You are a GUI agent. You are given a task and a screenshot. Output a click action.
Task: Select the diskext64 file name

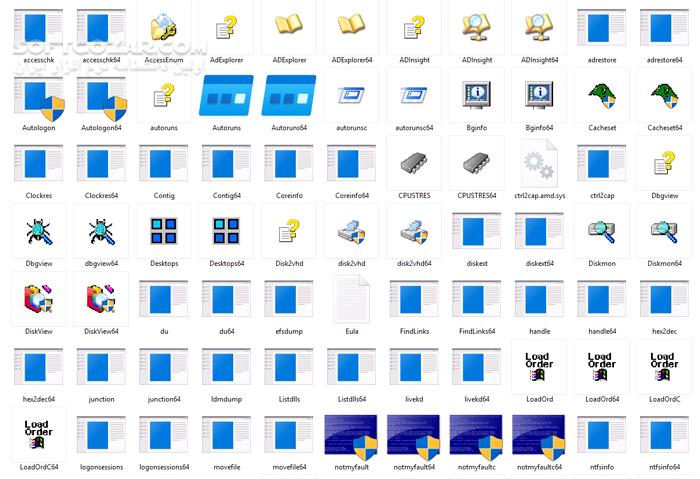pos(539,263)
